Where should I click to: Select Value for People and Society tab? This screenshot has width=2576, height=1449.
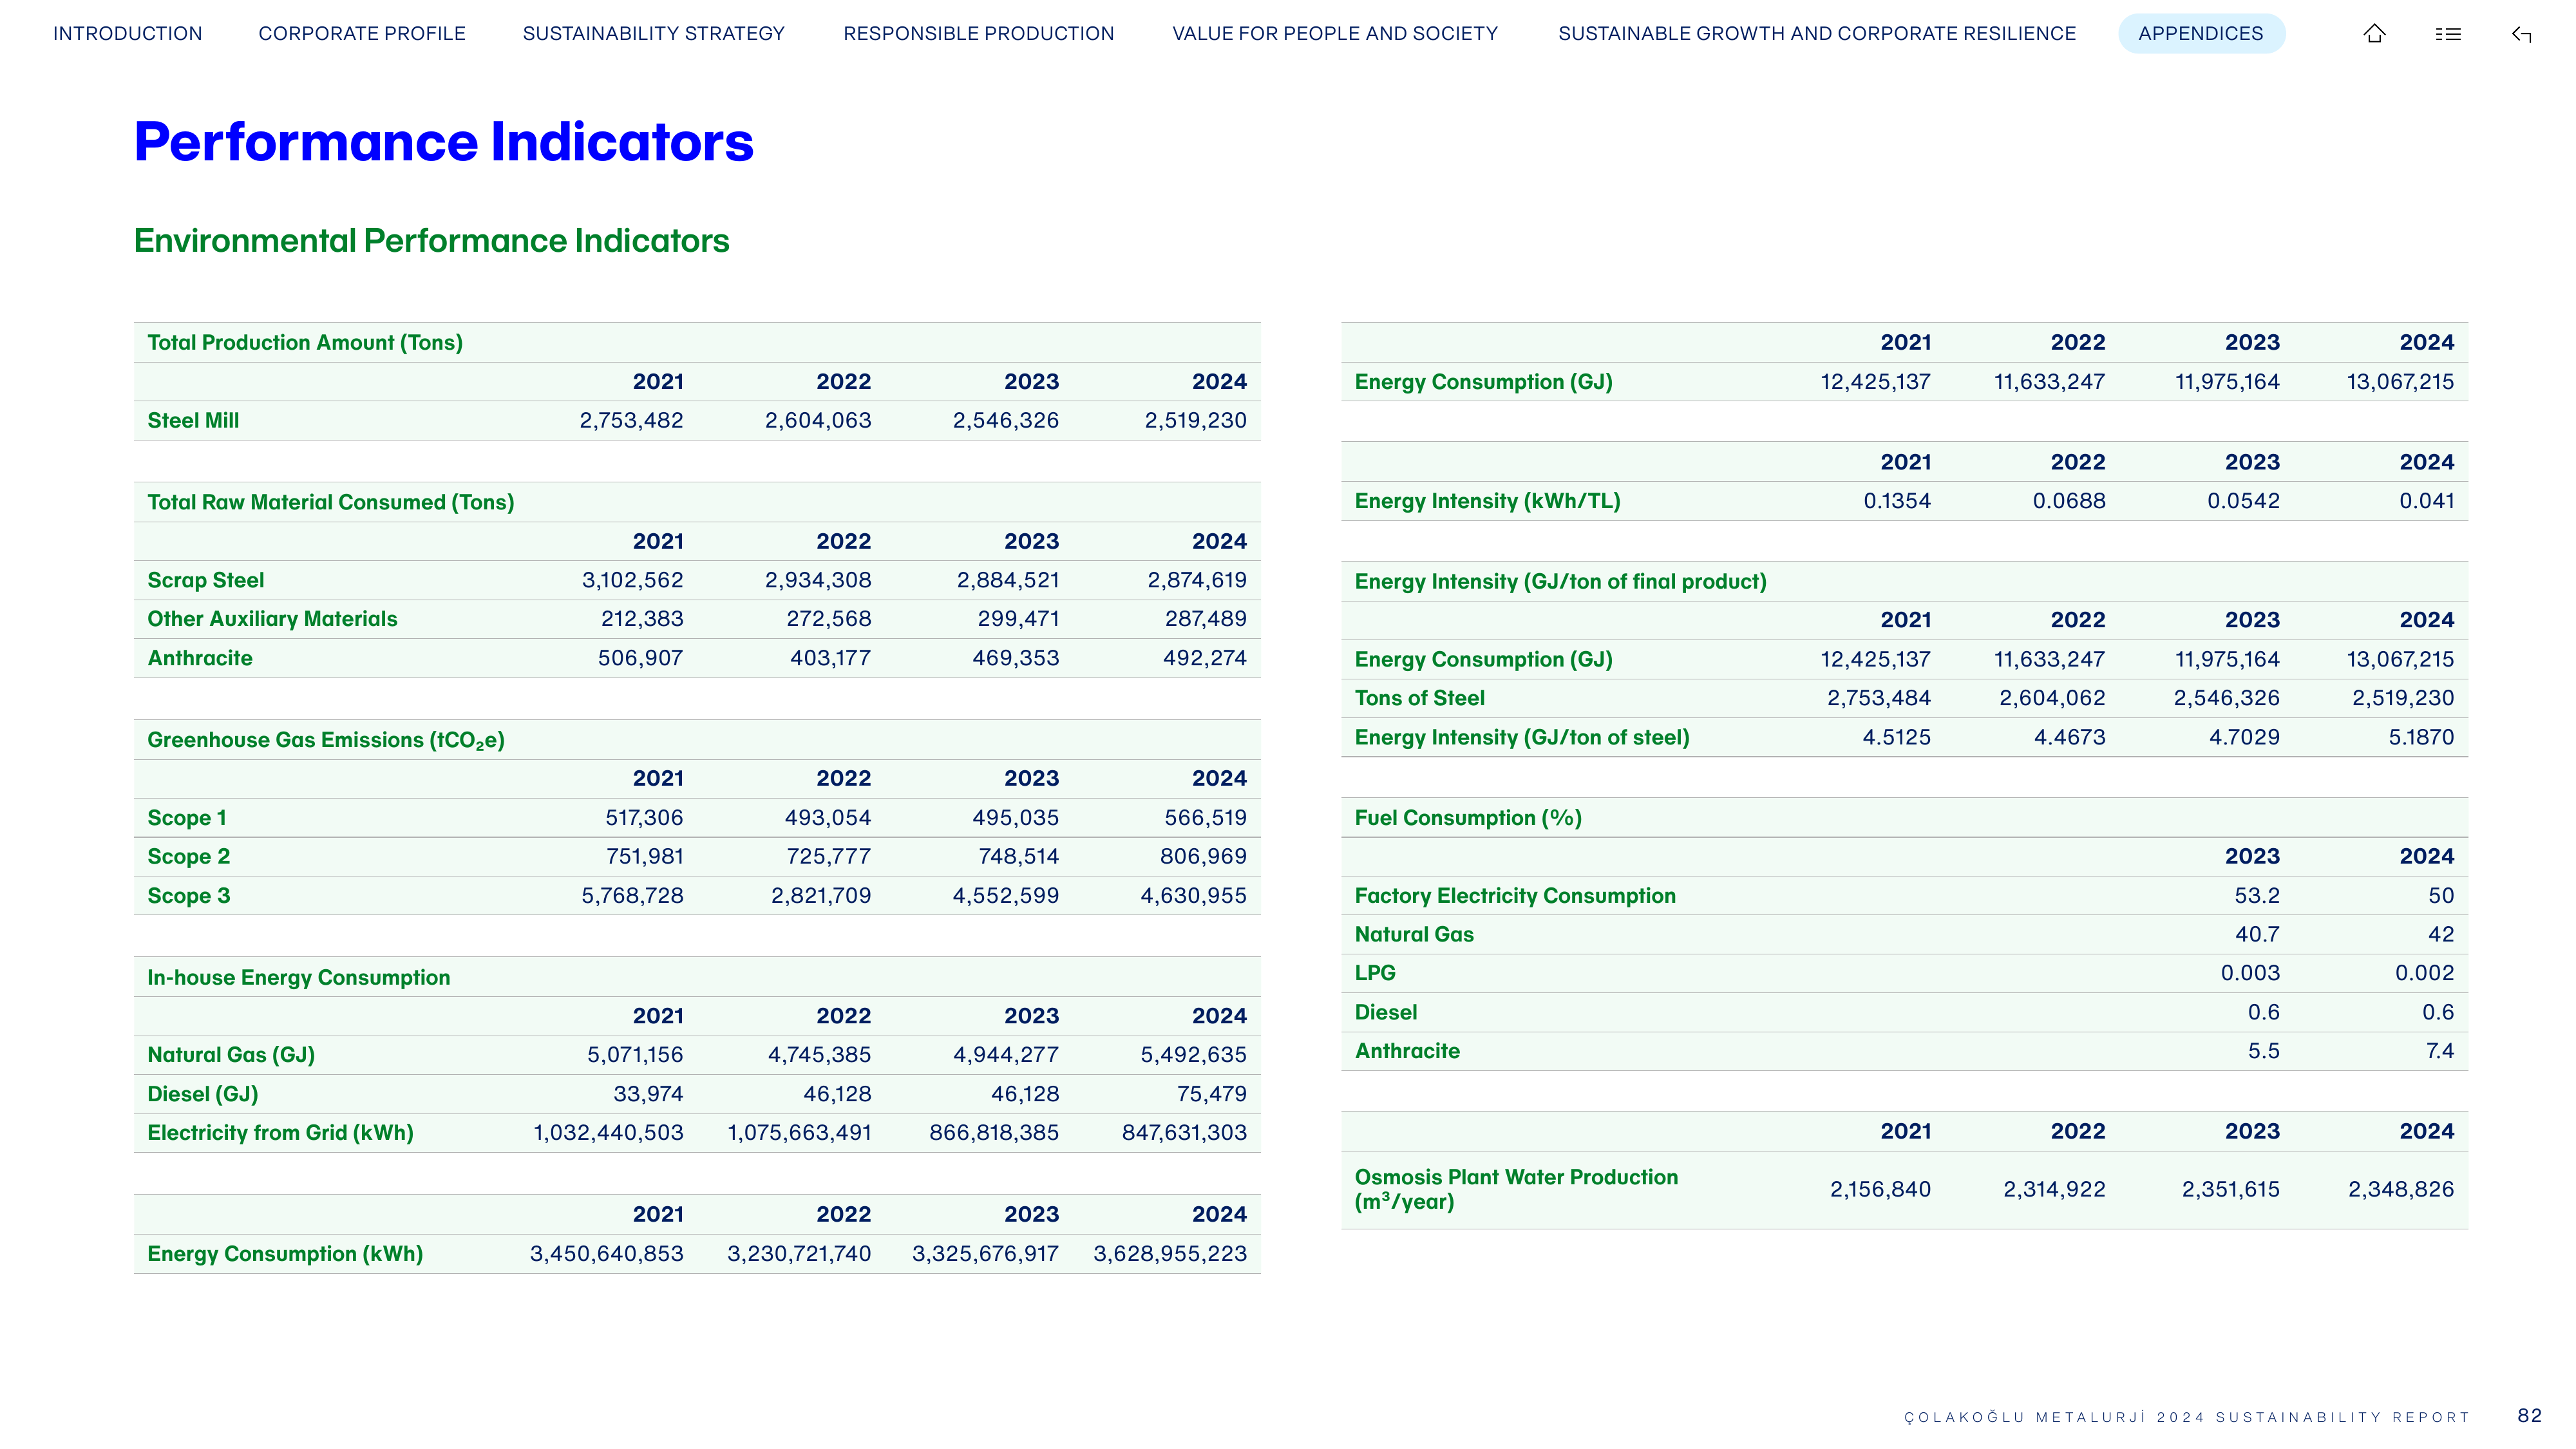1335,34
